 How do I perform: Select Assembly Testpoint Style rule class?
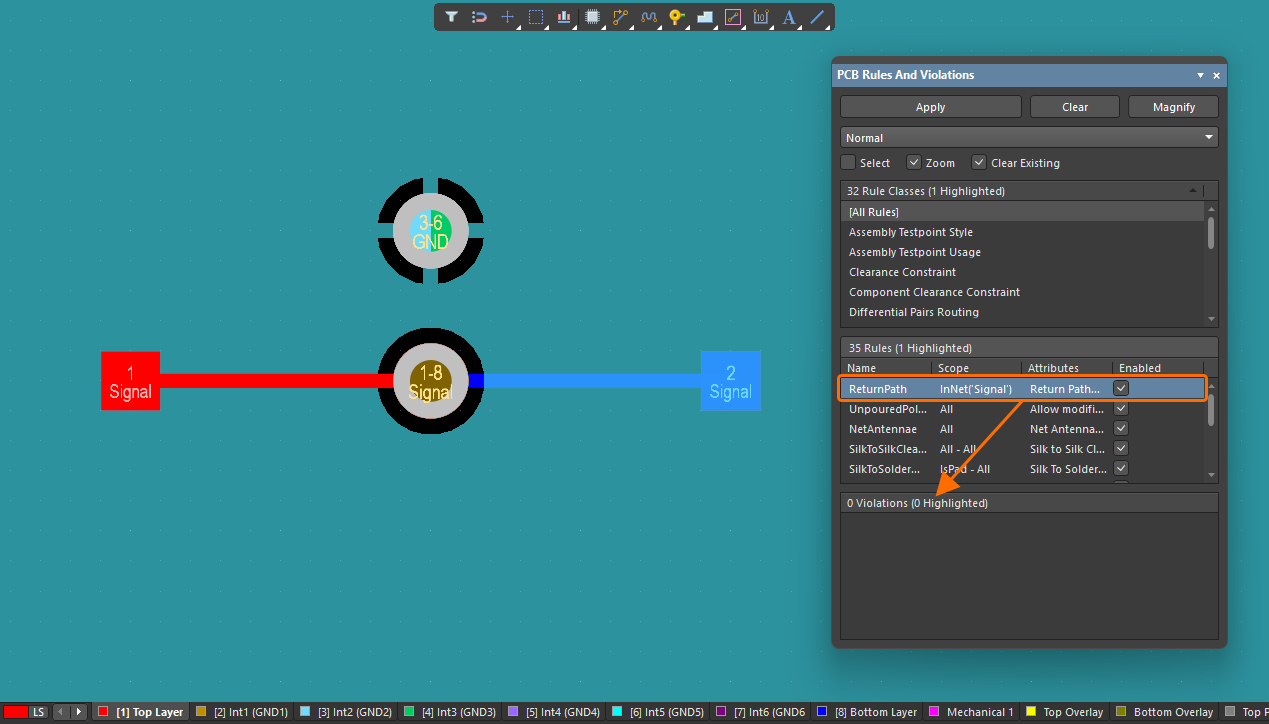(x=1023, y=232)
